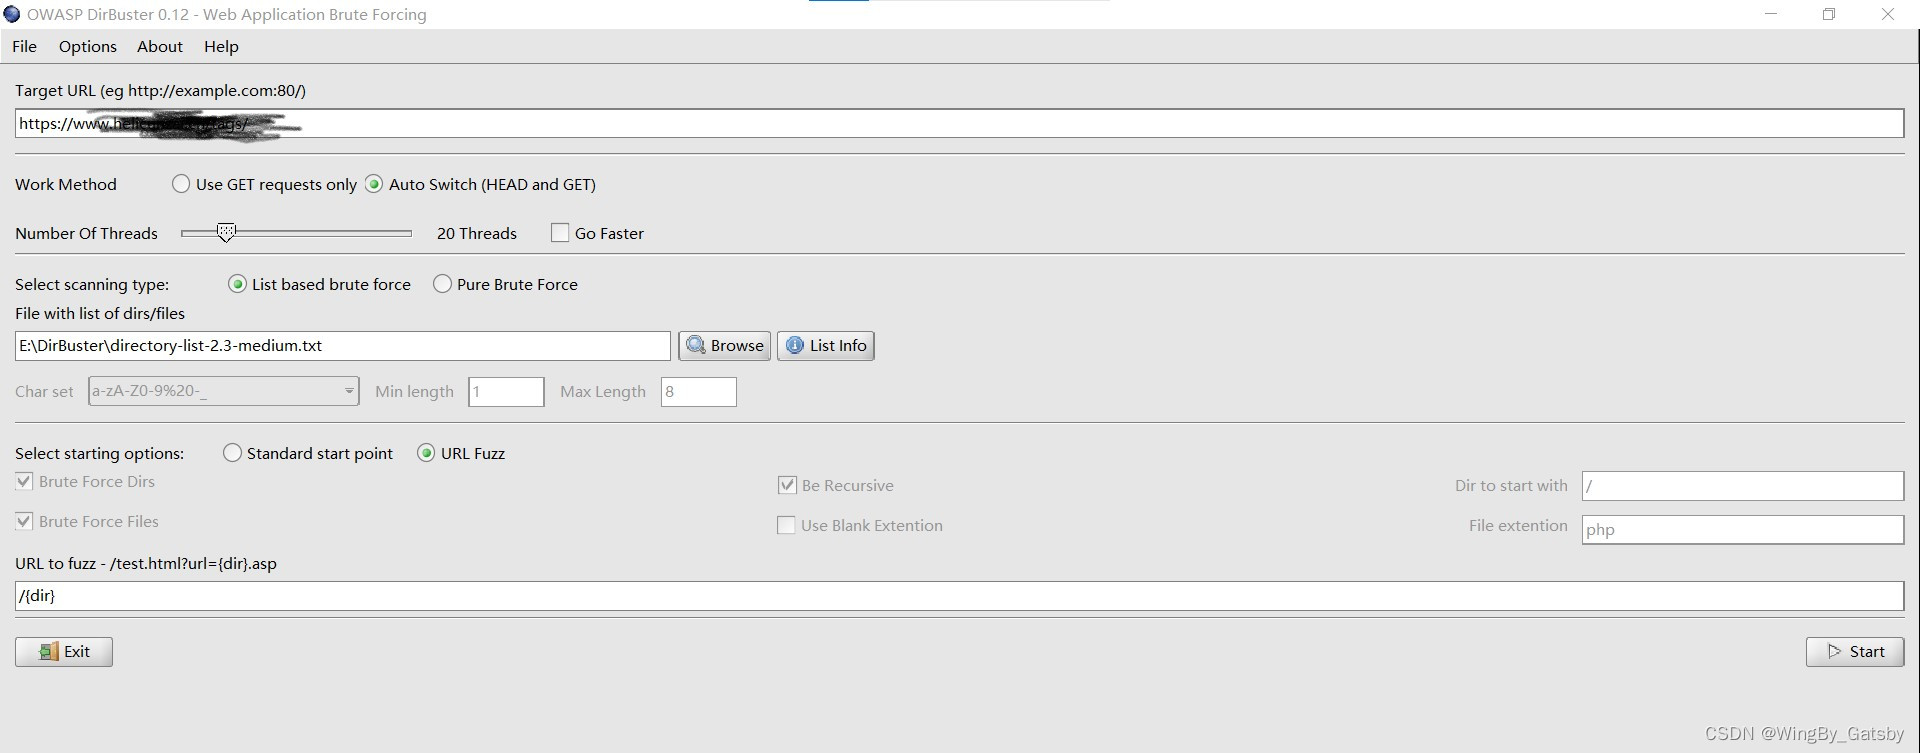Open the Help menu
The height and width of the screenshot is (753, 1920).
(x=221, y=46)
